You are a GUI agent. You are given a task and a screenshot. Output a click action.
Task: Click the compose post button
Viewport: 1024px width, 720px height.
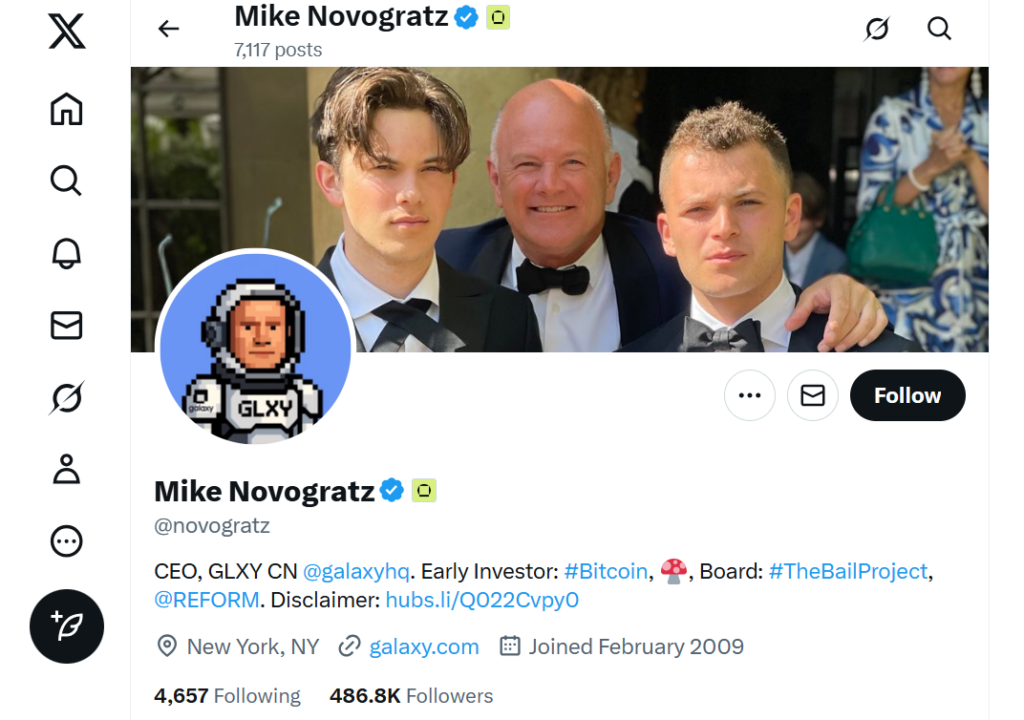67,626
